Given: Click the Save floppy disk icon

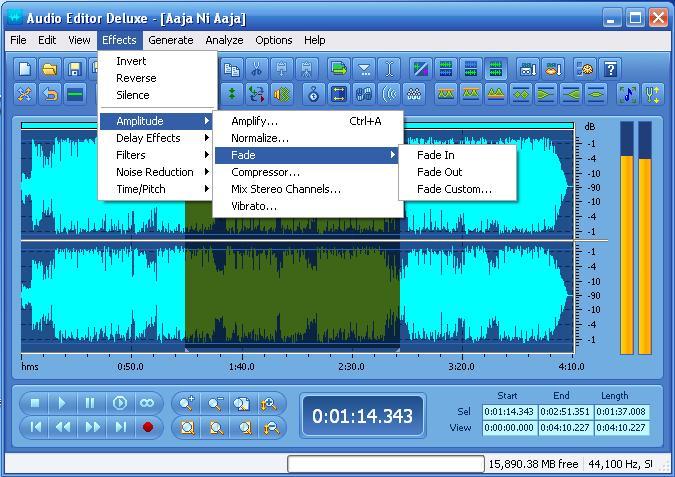Looking at the screenshot, I should coord(75,69).
